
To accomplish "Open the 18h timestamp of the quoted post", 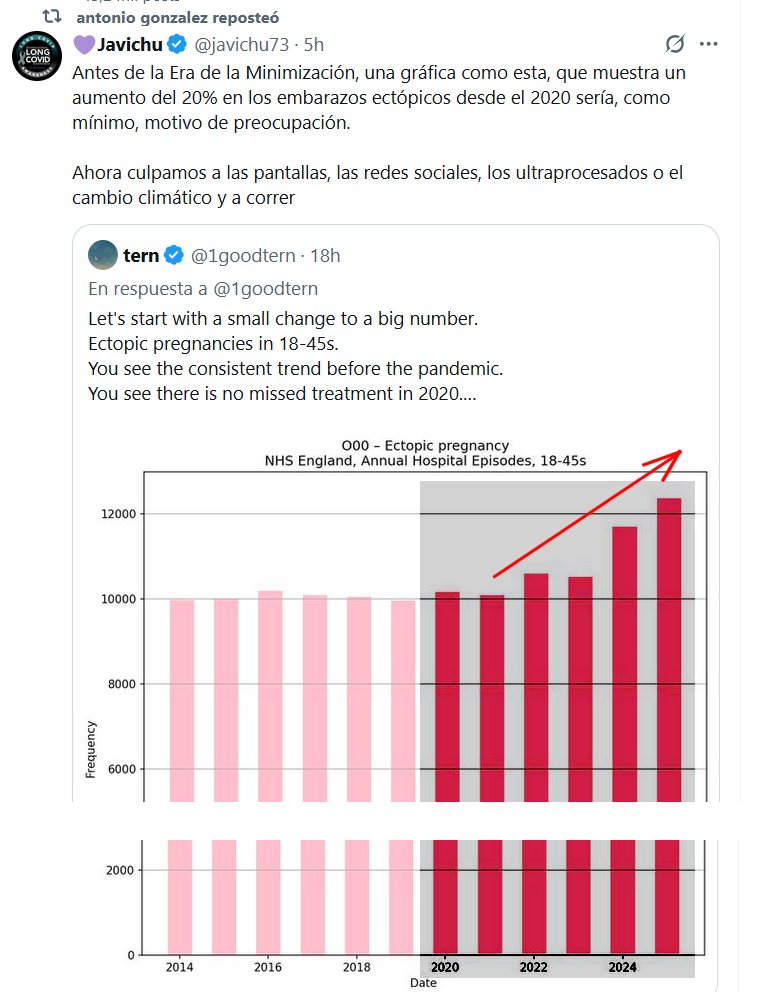I will pyautogui.click(x=325, y=256).
